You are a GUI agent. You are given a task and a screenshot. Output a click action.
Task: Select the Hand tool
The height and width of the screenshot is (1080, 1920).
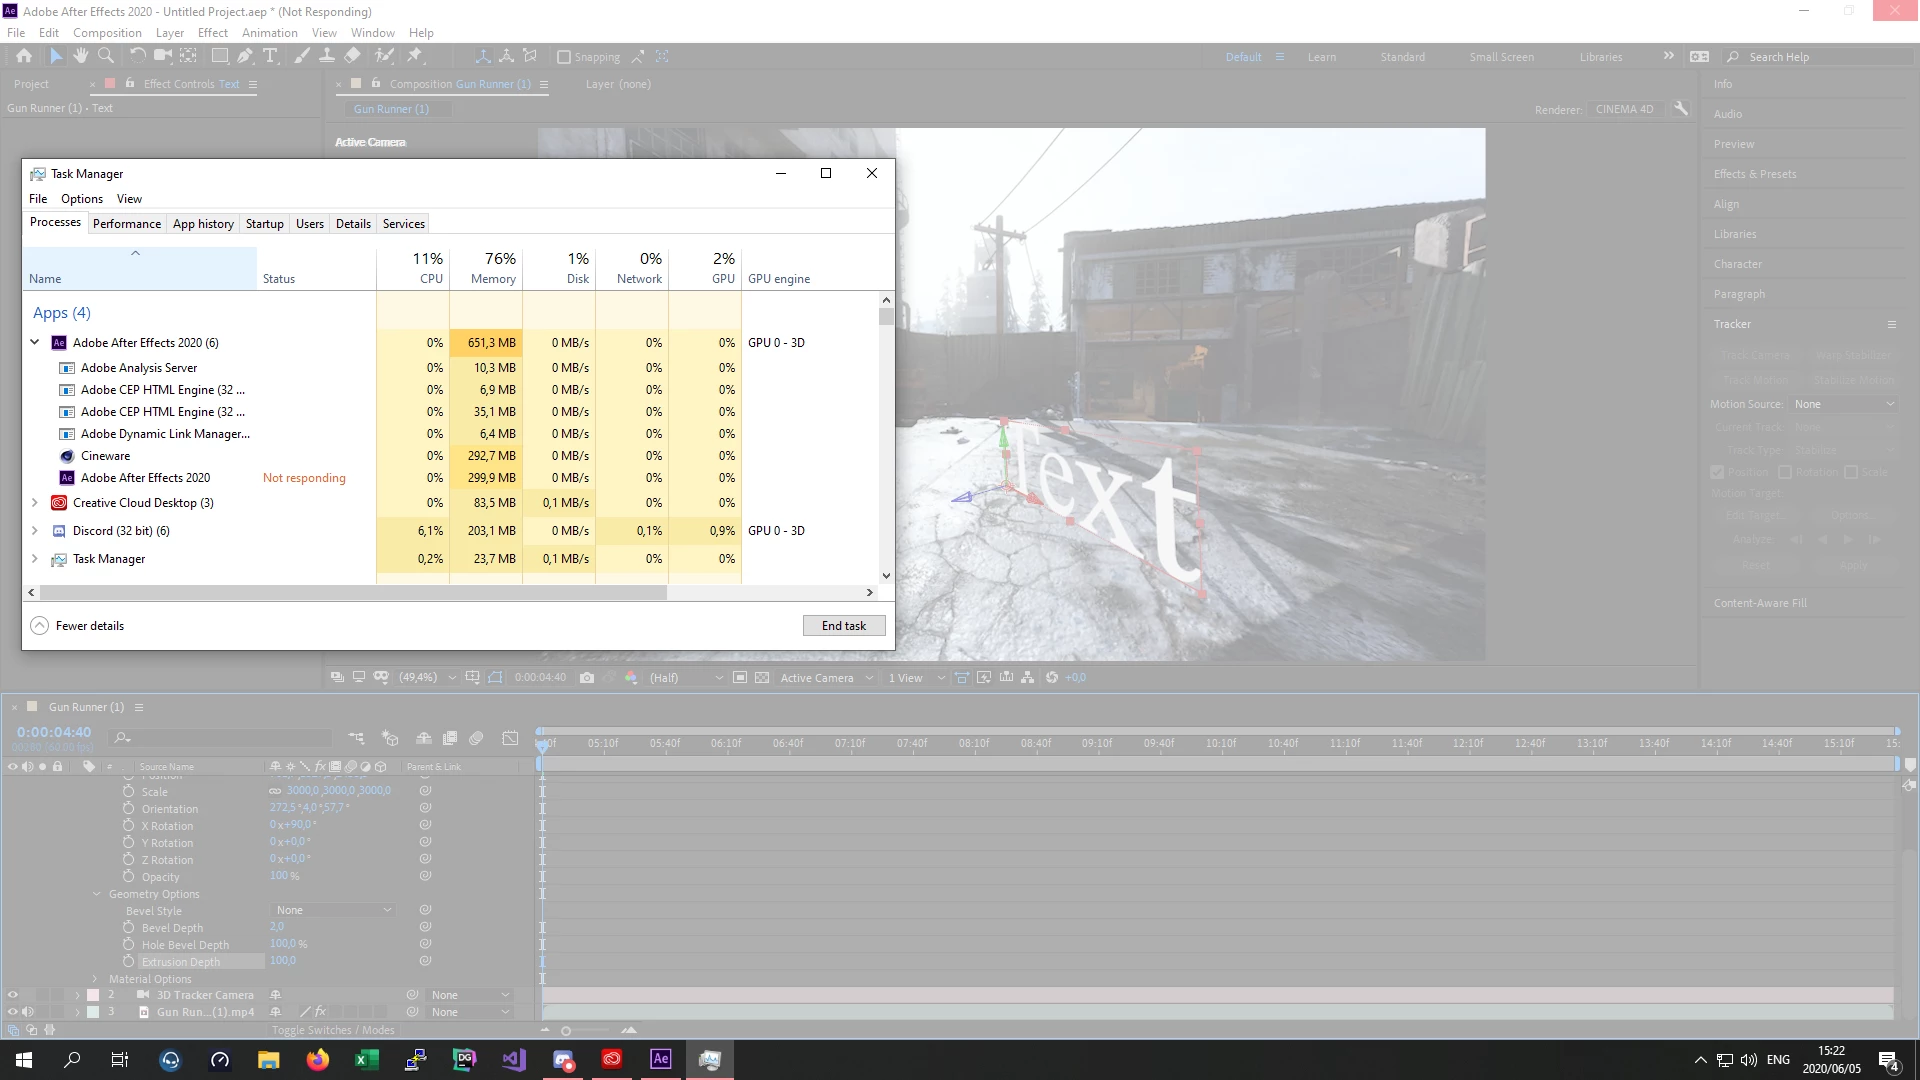pyautogui.click(x=81, y=56)
